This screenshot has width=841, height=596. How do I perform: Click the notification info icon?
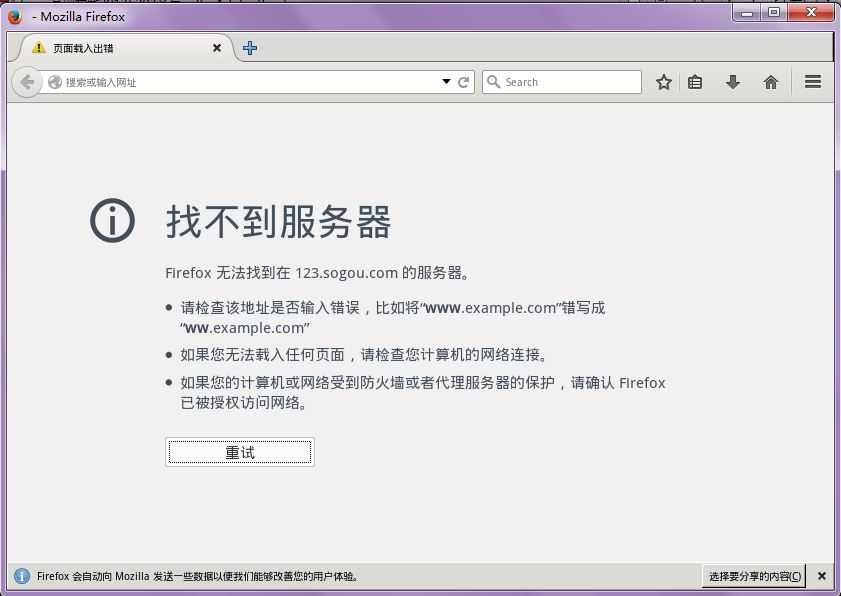coord(21,576)
